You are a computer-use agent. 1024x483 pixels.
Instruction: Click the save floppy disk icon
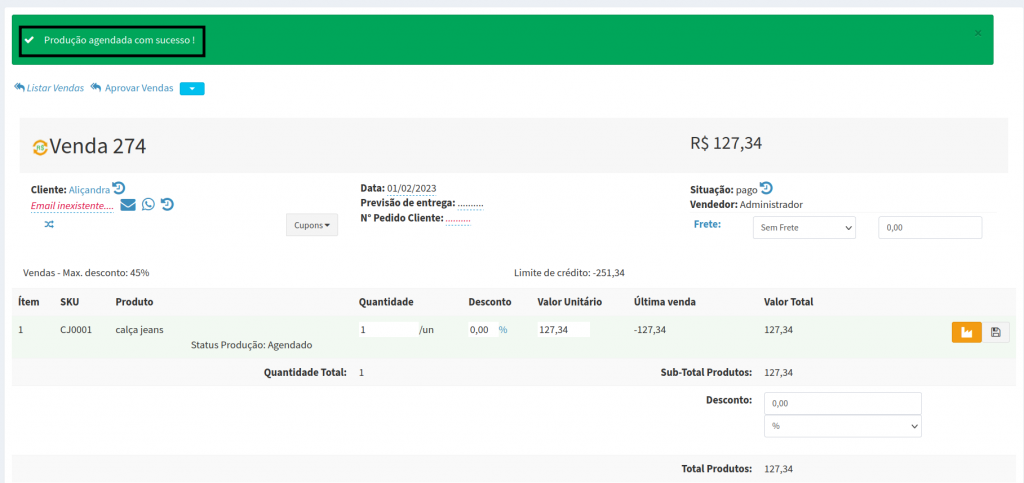pos(996,332)
